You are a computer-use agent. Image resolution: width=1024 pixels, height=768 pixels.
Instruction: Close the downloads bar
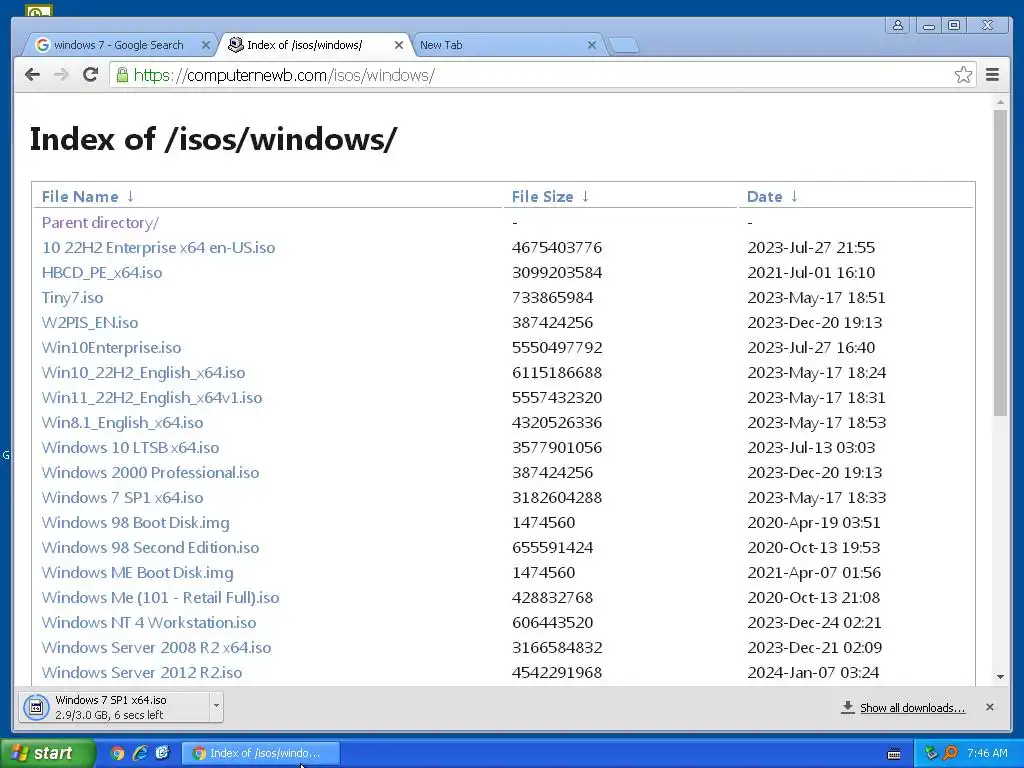point(989,707)
